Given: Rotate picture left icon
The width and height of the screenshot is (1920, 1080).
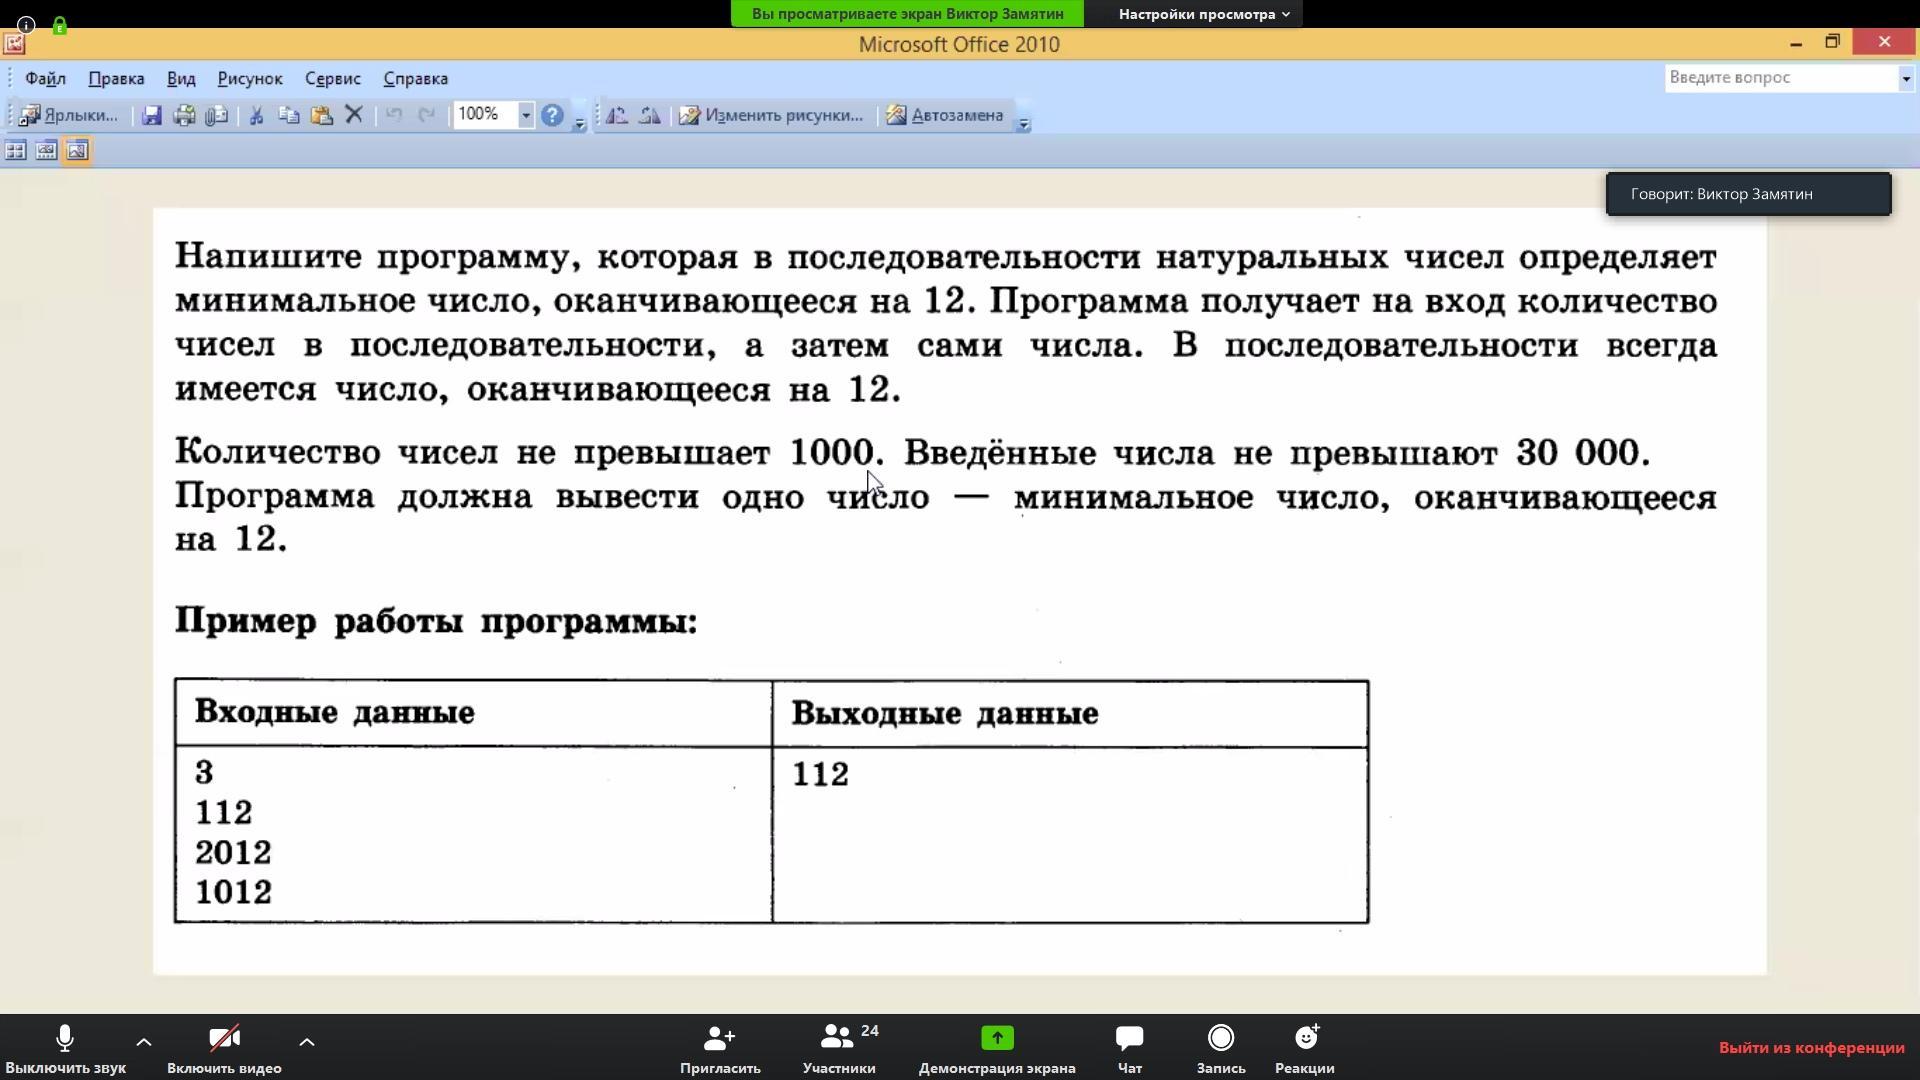Looking at the screenshot, I should point(617,116).
